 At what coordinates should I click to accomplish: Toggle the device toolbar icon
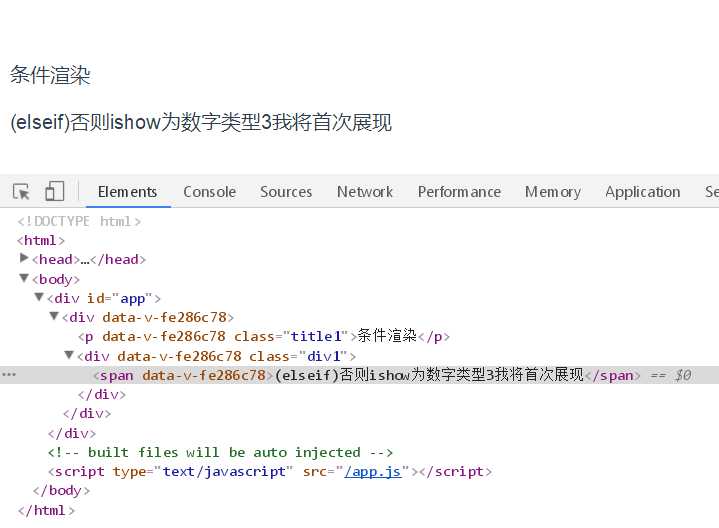(x=55, y=191)
